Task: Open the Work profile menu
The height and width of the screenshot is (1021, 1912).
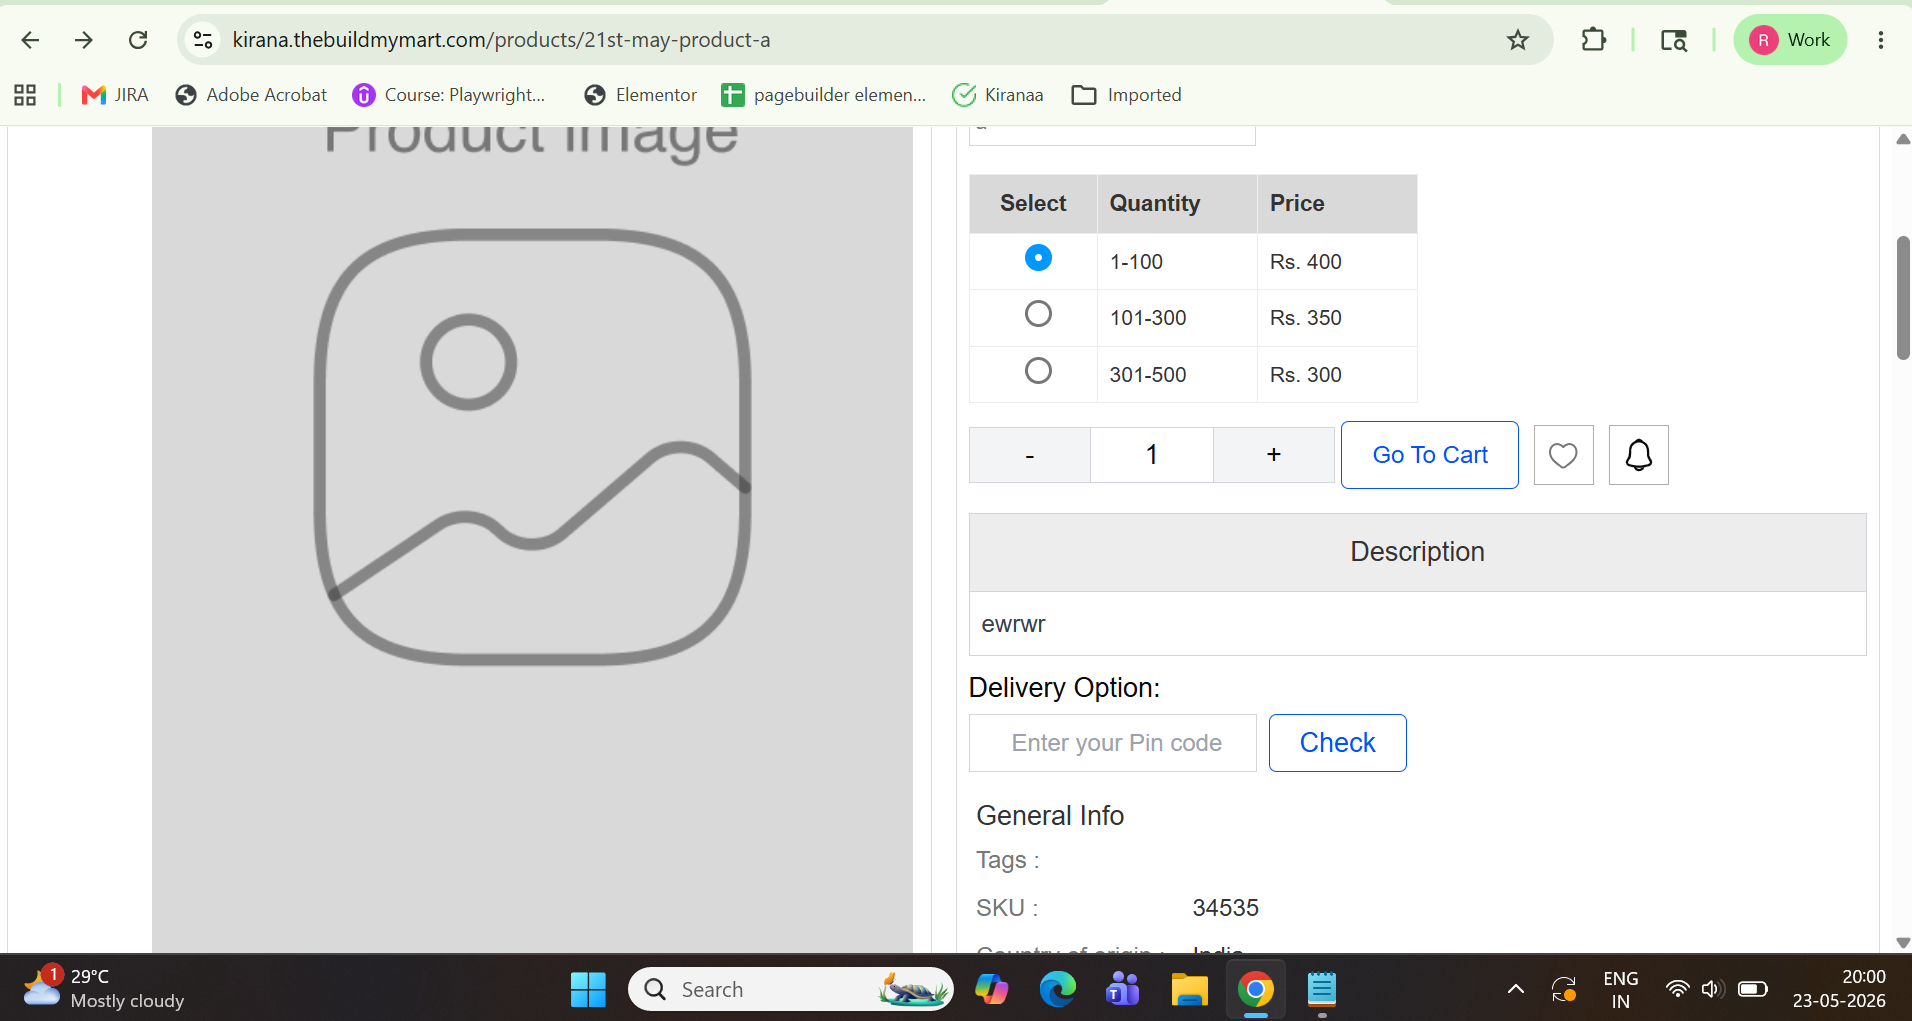Action: click(x=1790, y=40)
